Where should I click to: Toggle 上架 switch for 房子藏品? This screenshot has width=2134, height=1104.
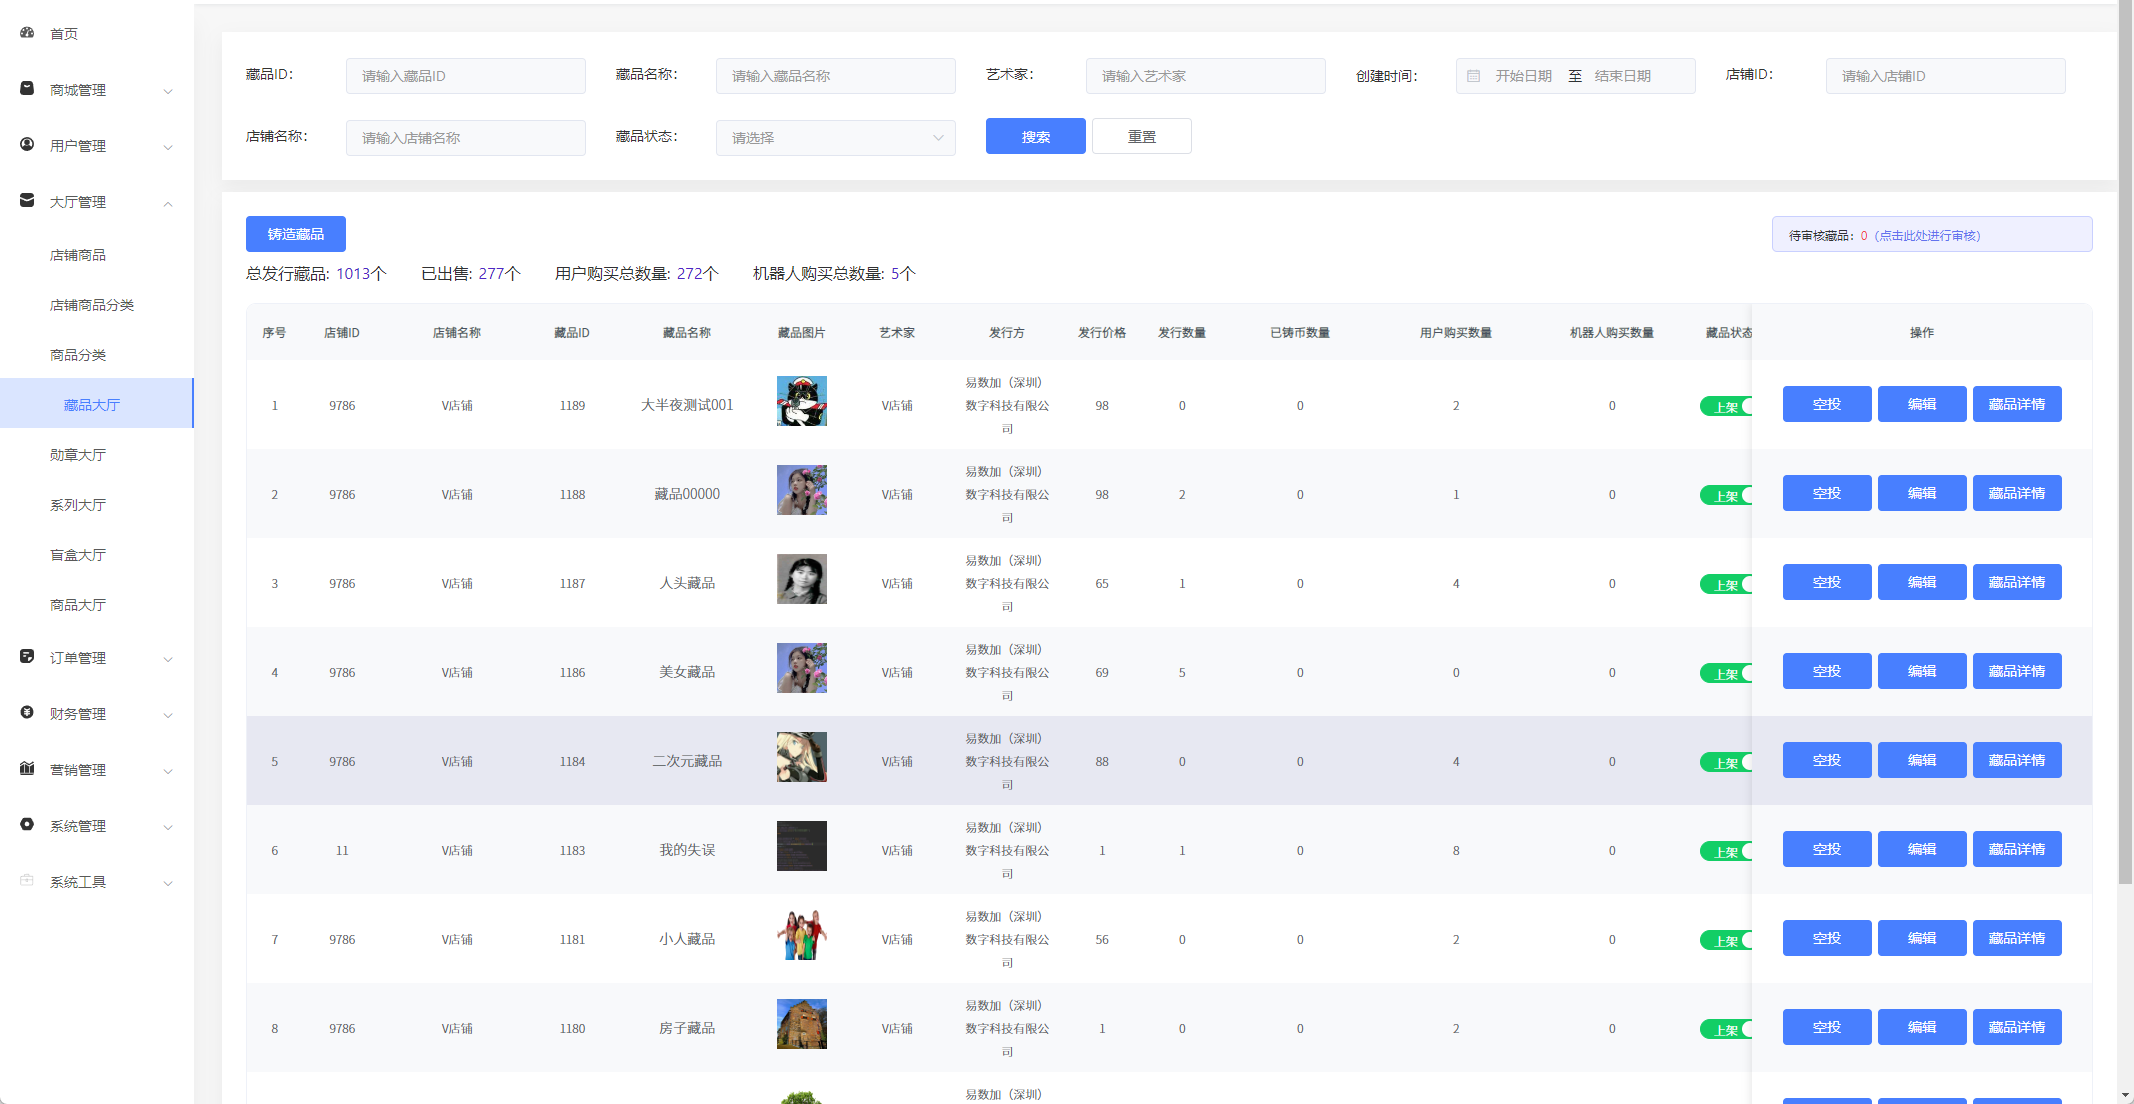pyautogui.click(x=1726, y=1029)
